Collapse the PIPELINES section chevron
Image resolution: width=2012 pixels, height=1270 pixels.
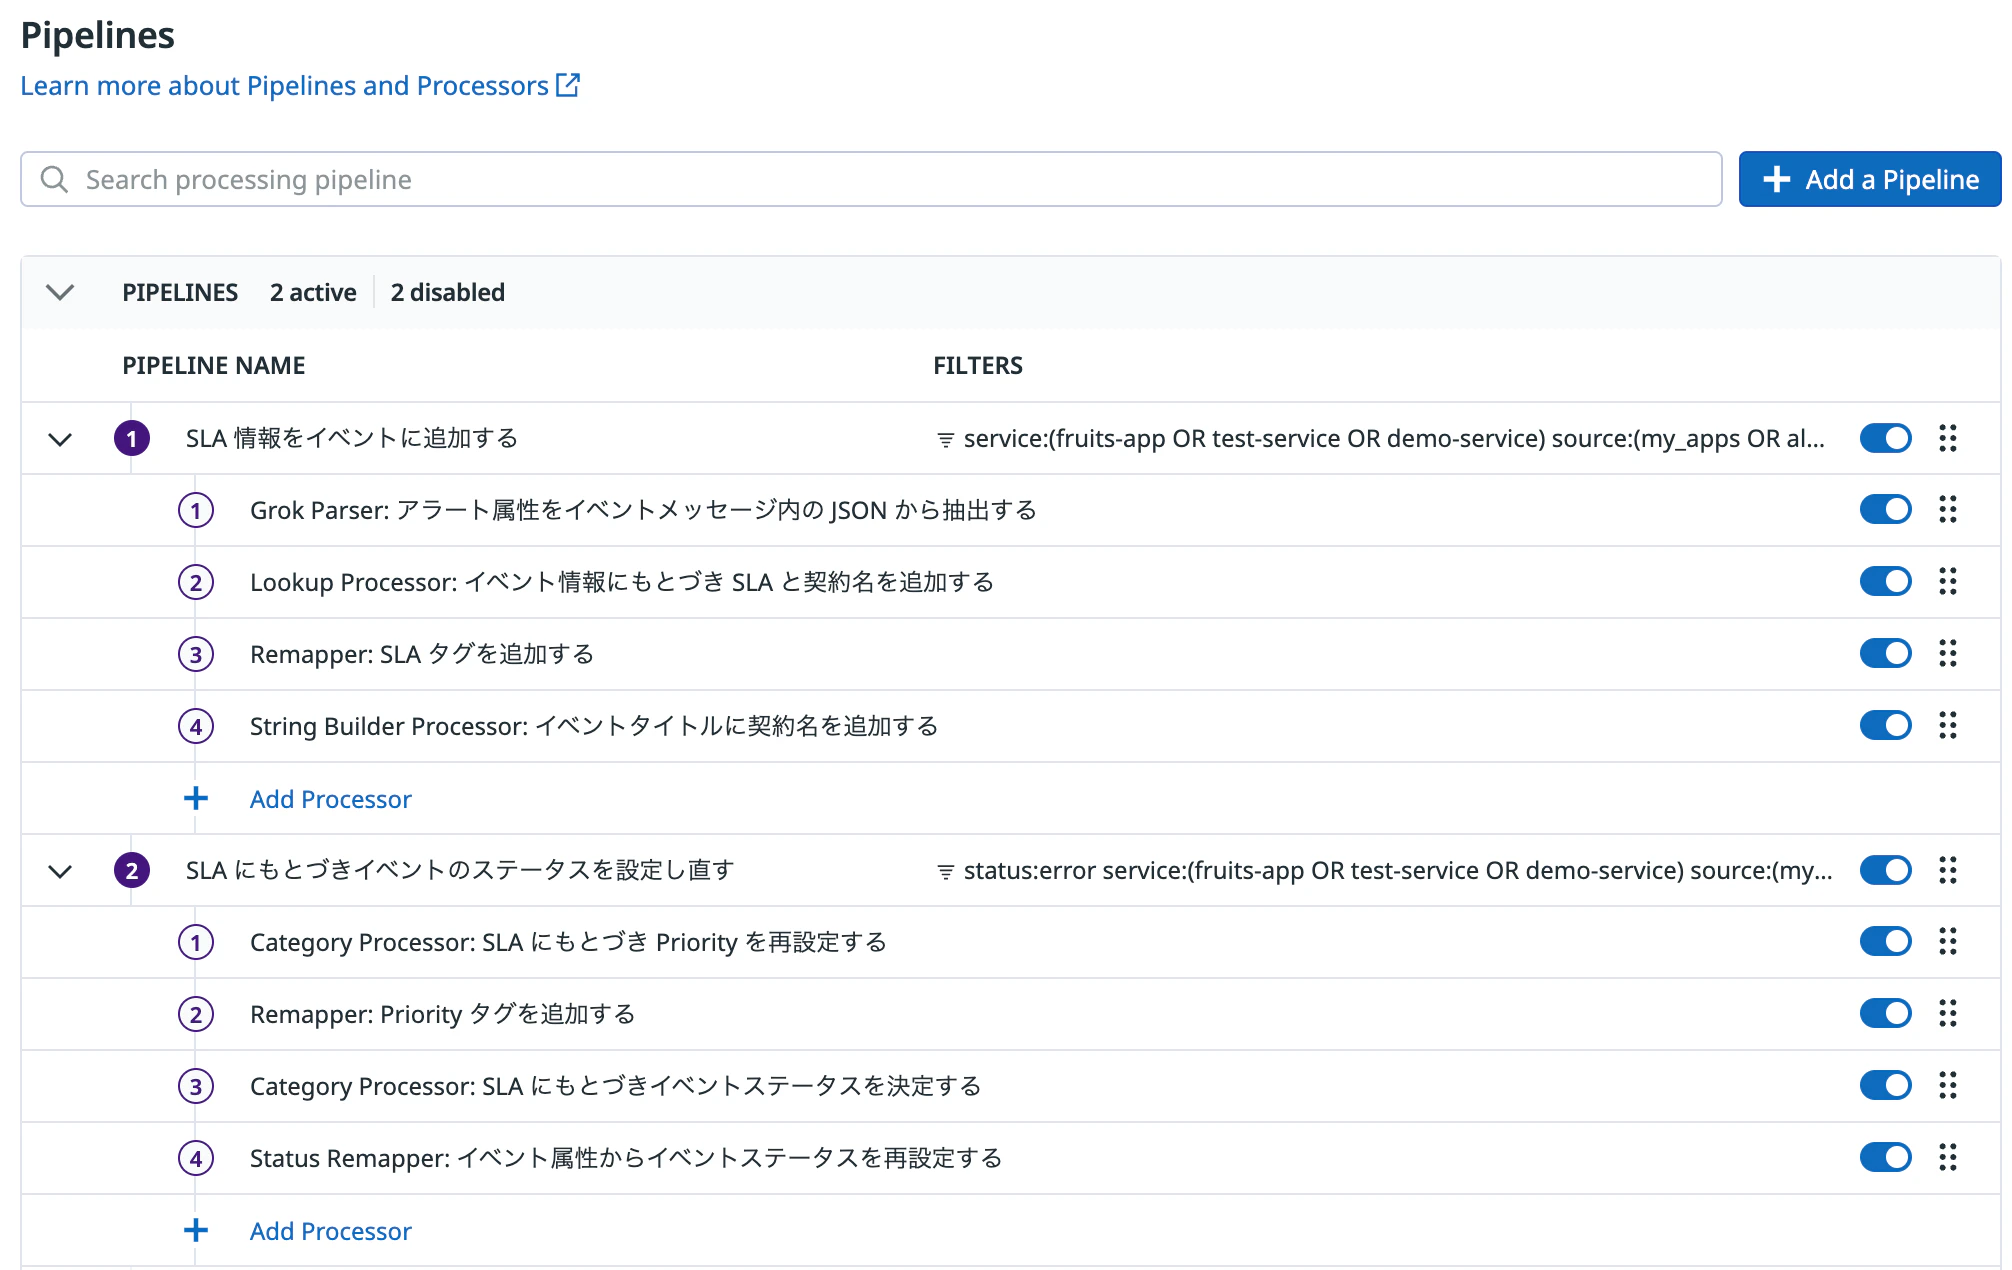[60, 292]
